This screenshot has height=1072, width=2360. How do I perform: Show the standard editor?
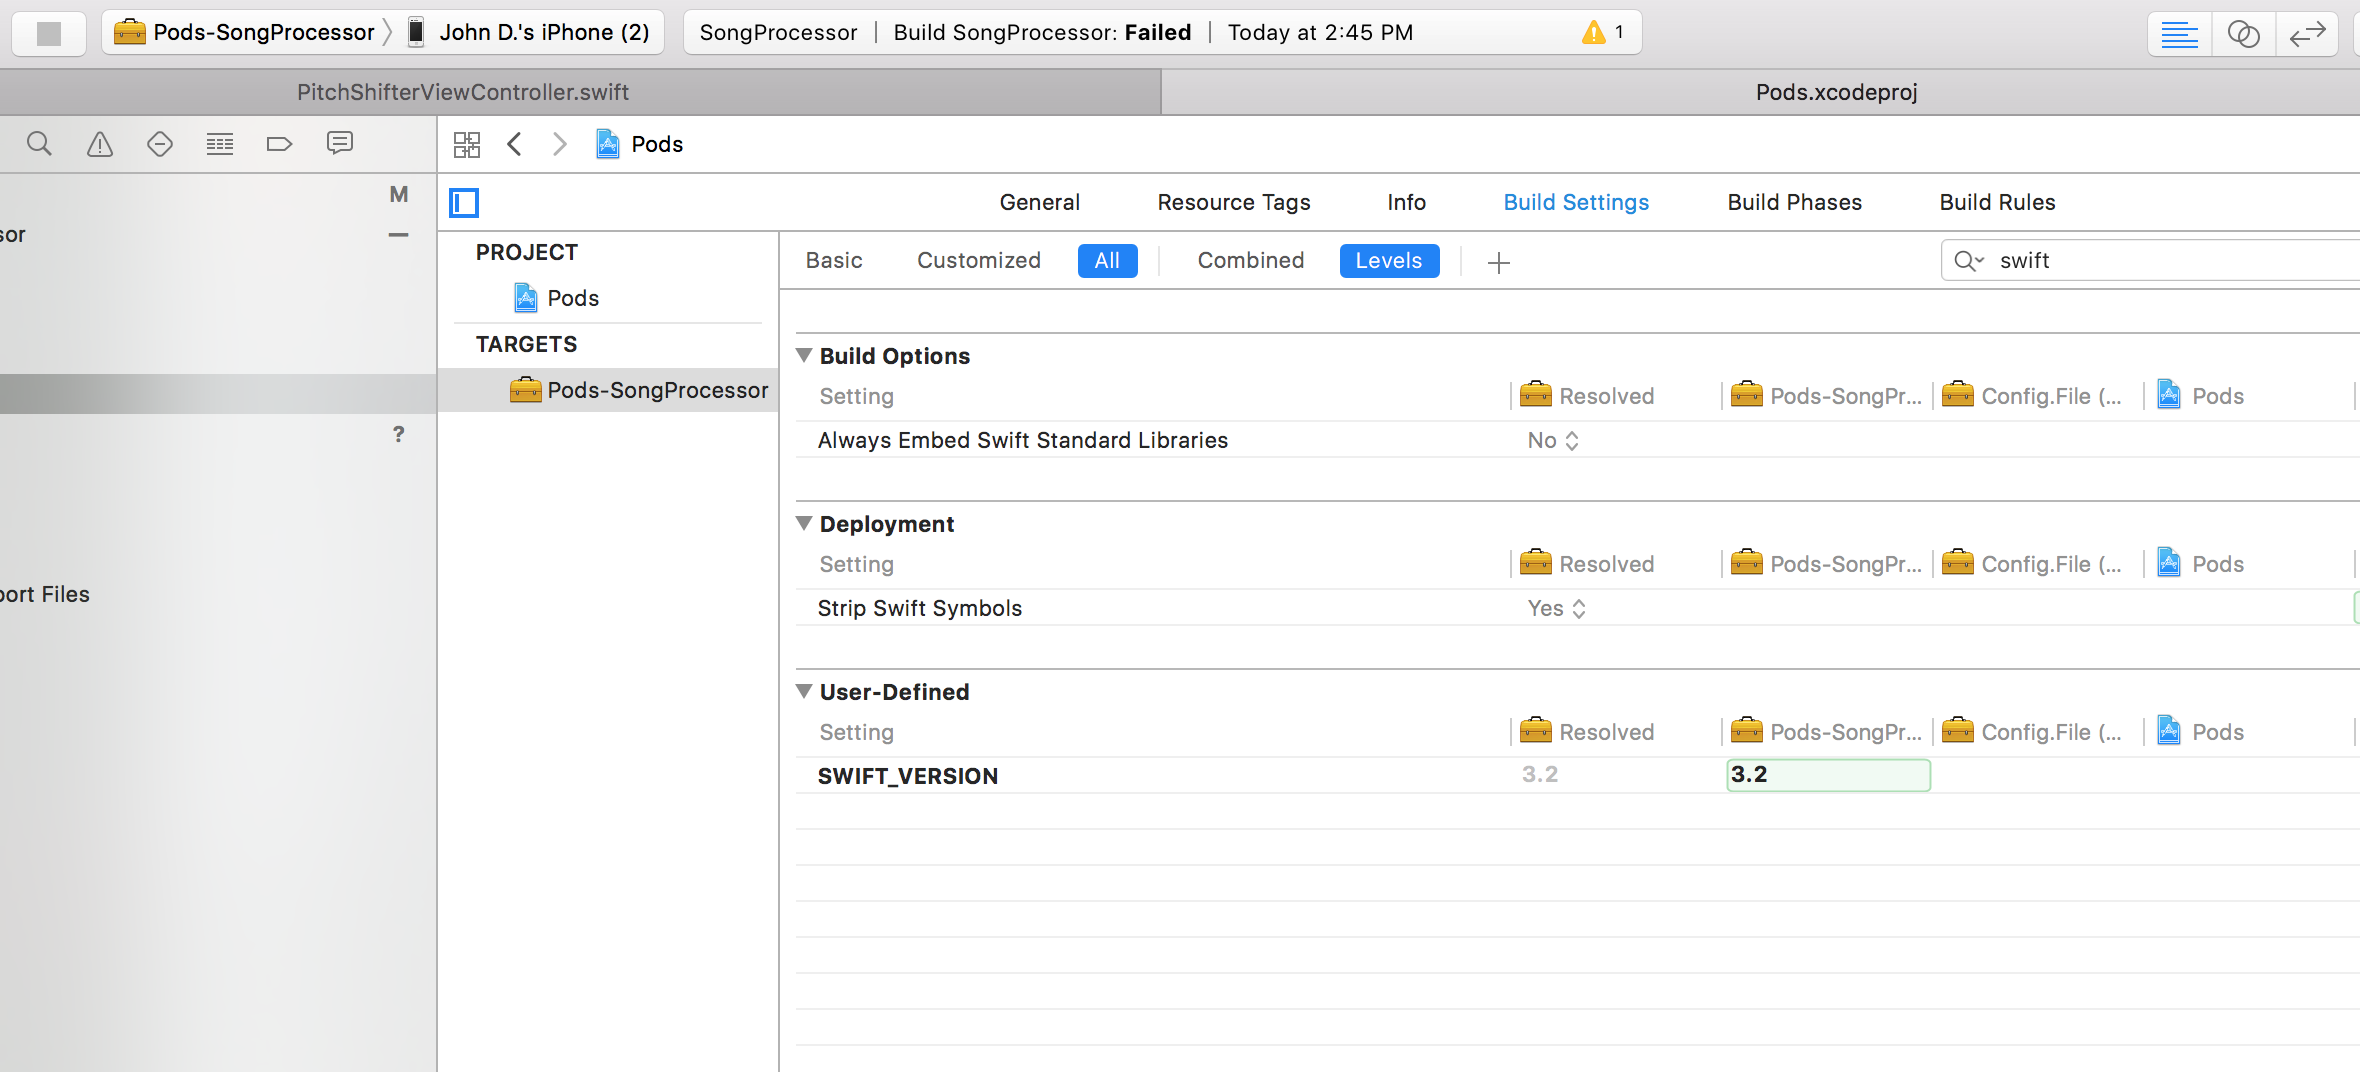pos(2180,34)
